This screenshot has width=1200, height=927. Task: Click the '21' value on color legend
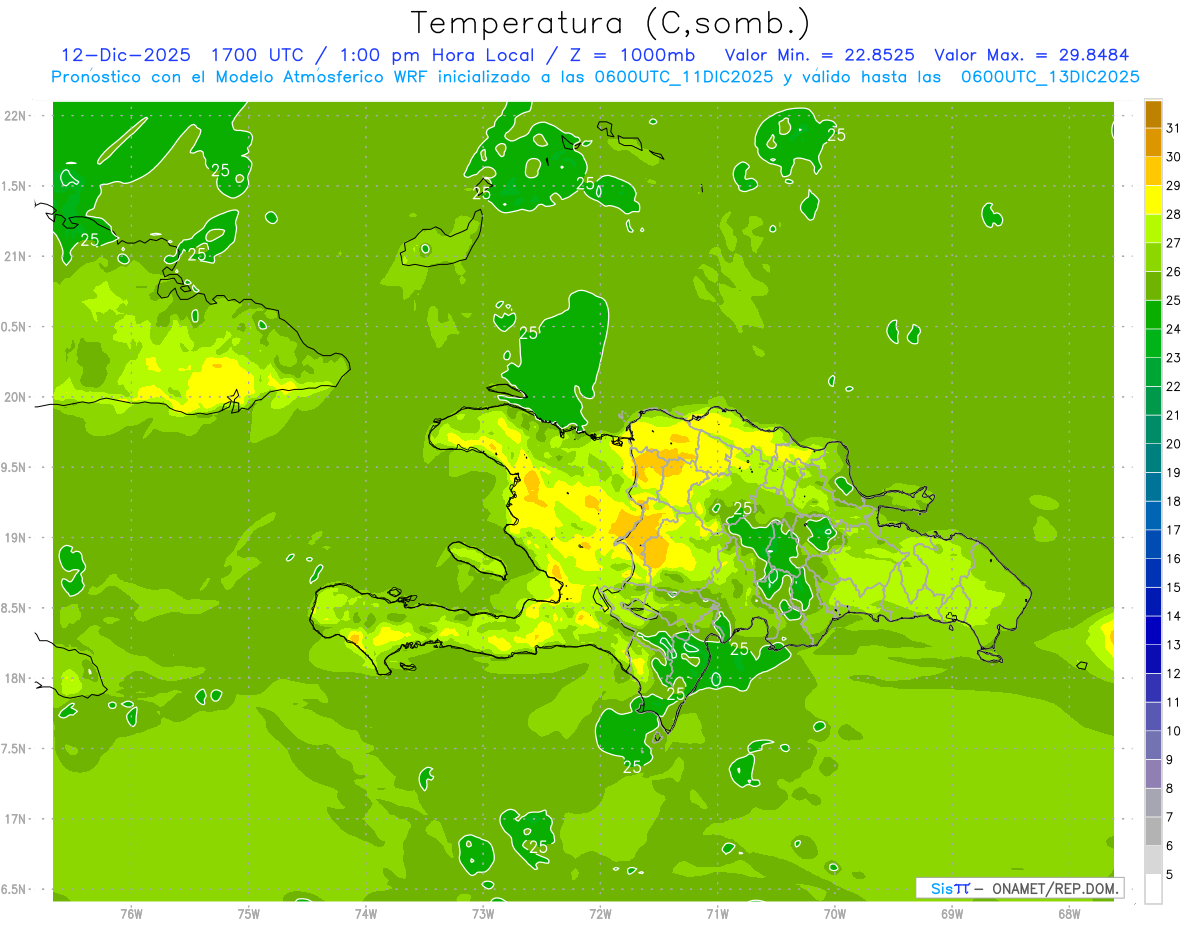pyautogui.click(x=1174, y=415)
